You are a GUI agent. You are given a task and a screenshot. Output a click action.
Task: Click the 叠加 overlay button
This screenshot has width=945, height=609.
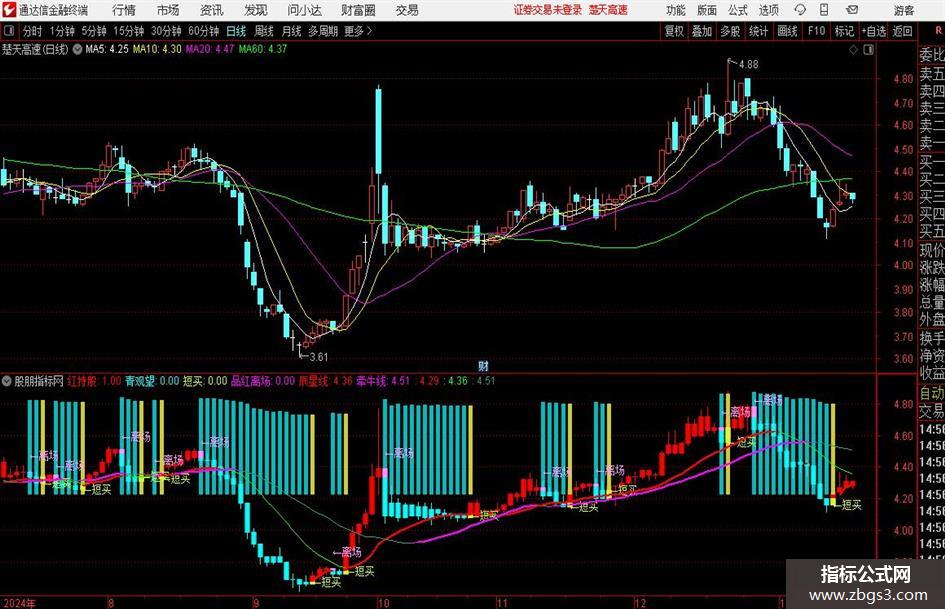(702, 31)
